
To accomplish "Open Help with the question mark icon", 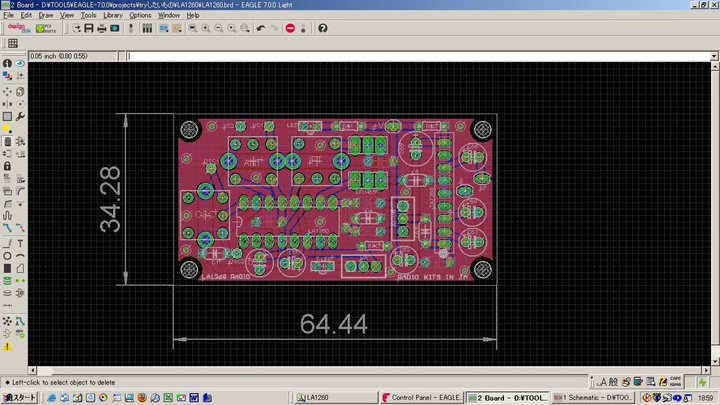I will 322,28.
